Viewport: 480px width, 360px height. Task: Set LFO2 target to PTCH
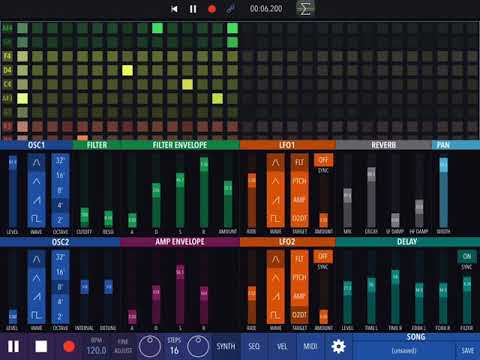[299, 278]
